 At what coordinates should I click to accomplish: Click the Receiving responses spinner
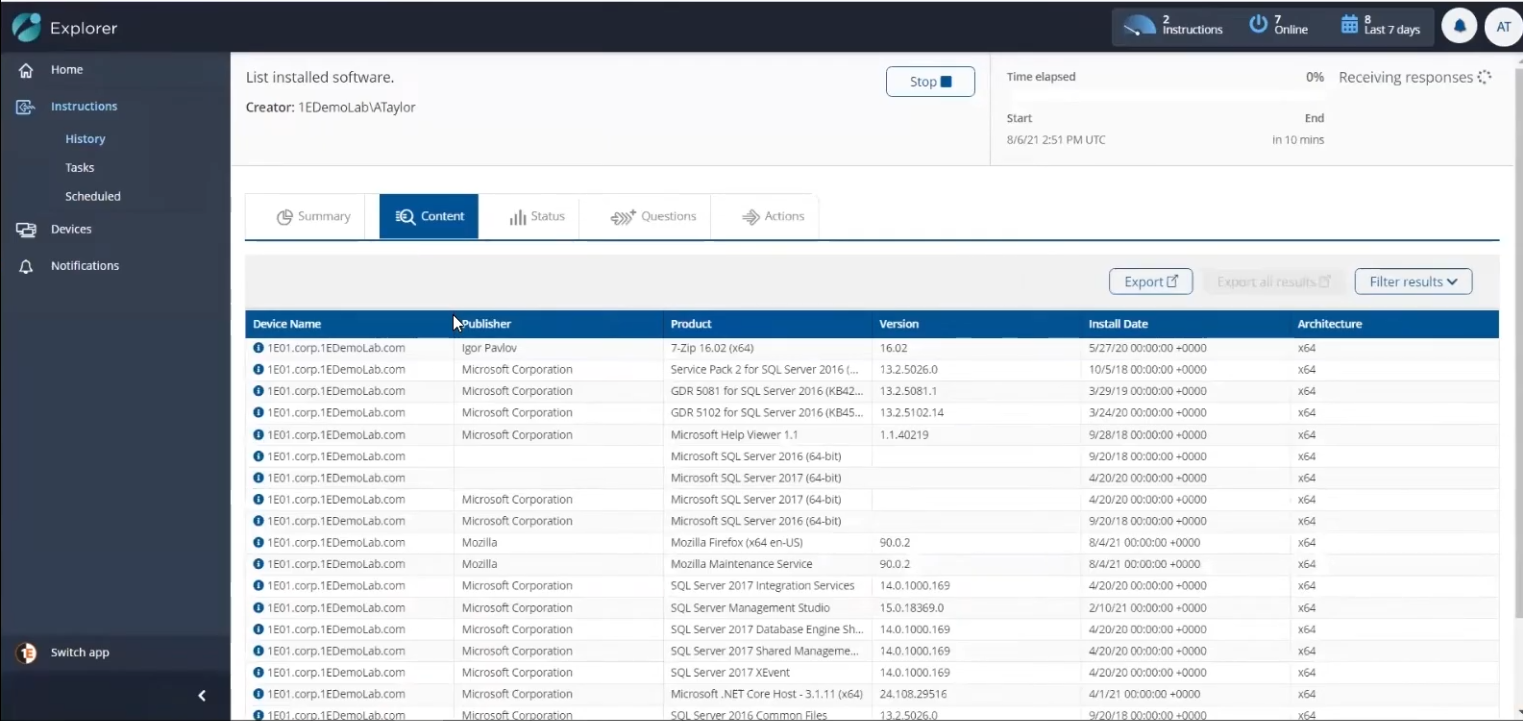pyautogui.click(x=1484, y=77)
